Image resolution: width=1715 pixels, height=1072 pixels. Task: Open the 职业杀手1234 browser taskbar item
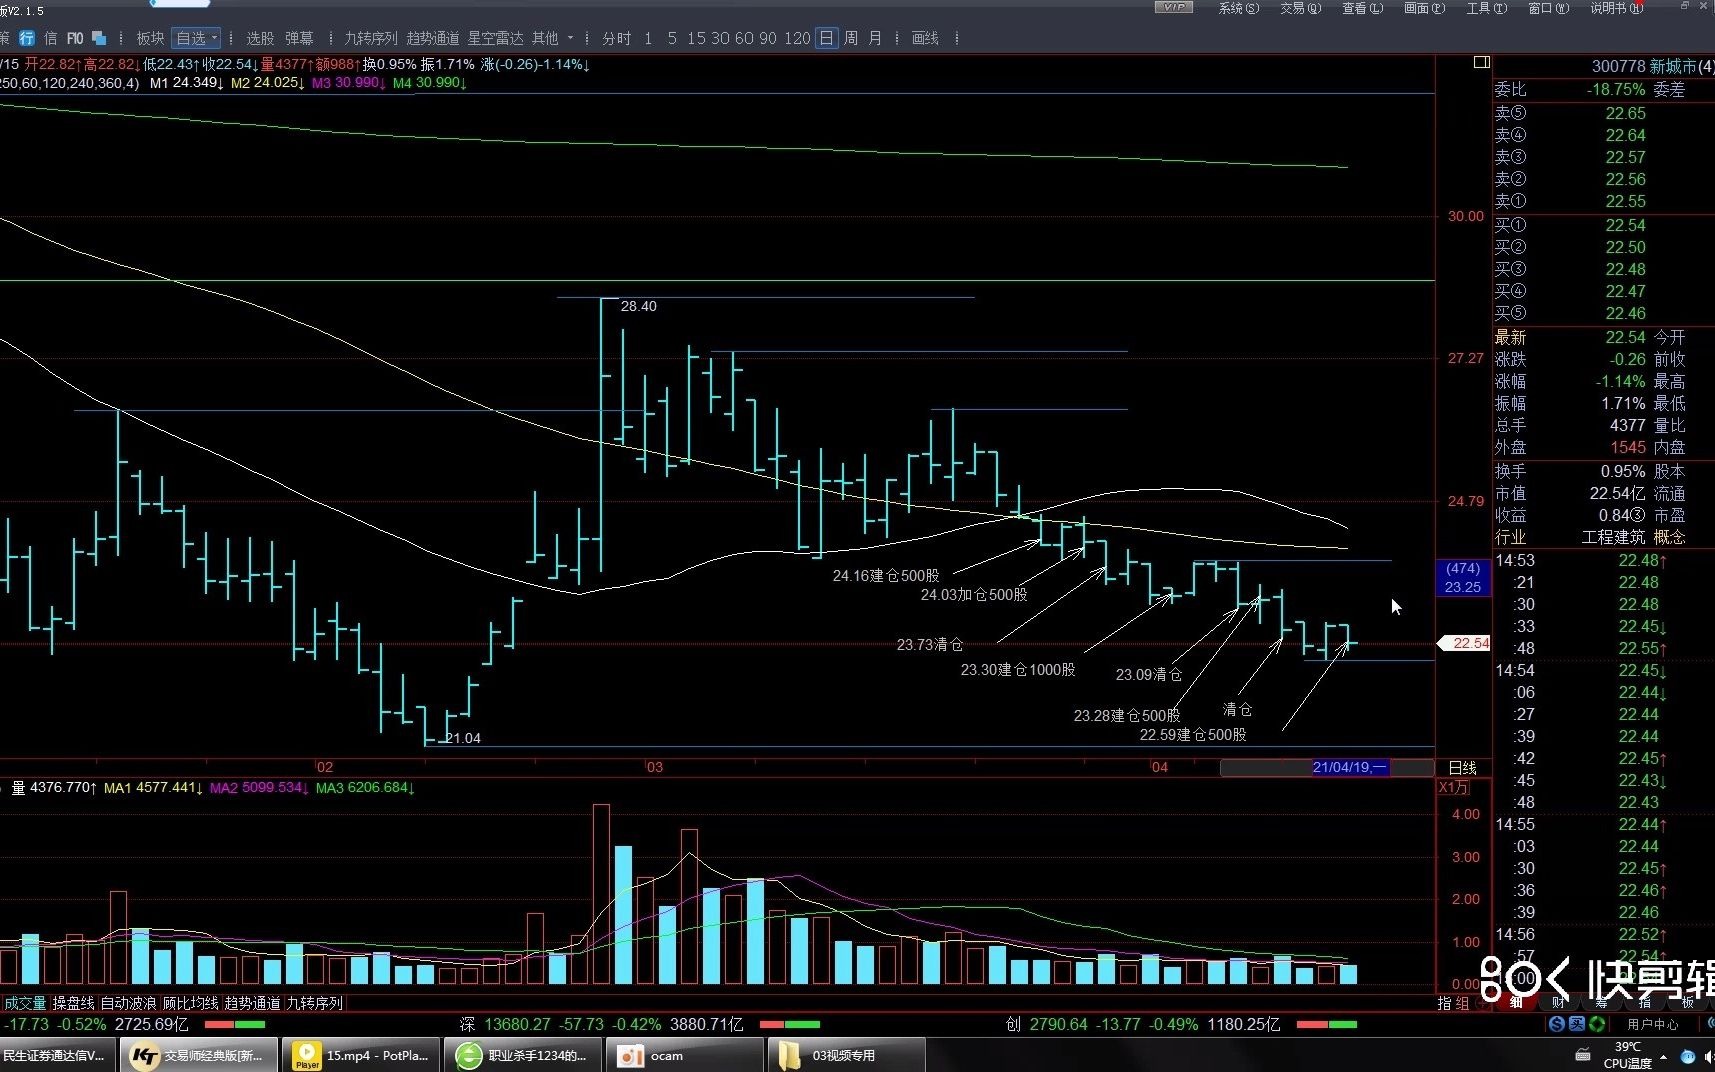[524, 1055]
